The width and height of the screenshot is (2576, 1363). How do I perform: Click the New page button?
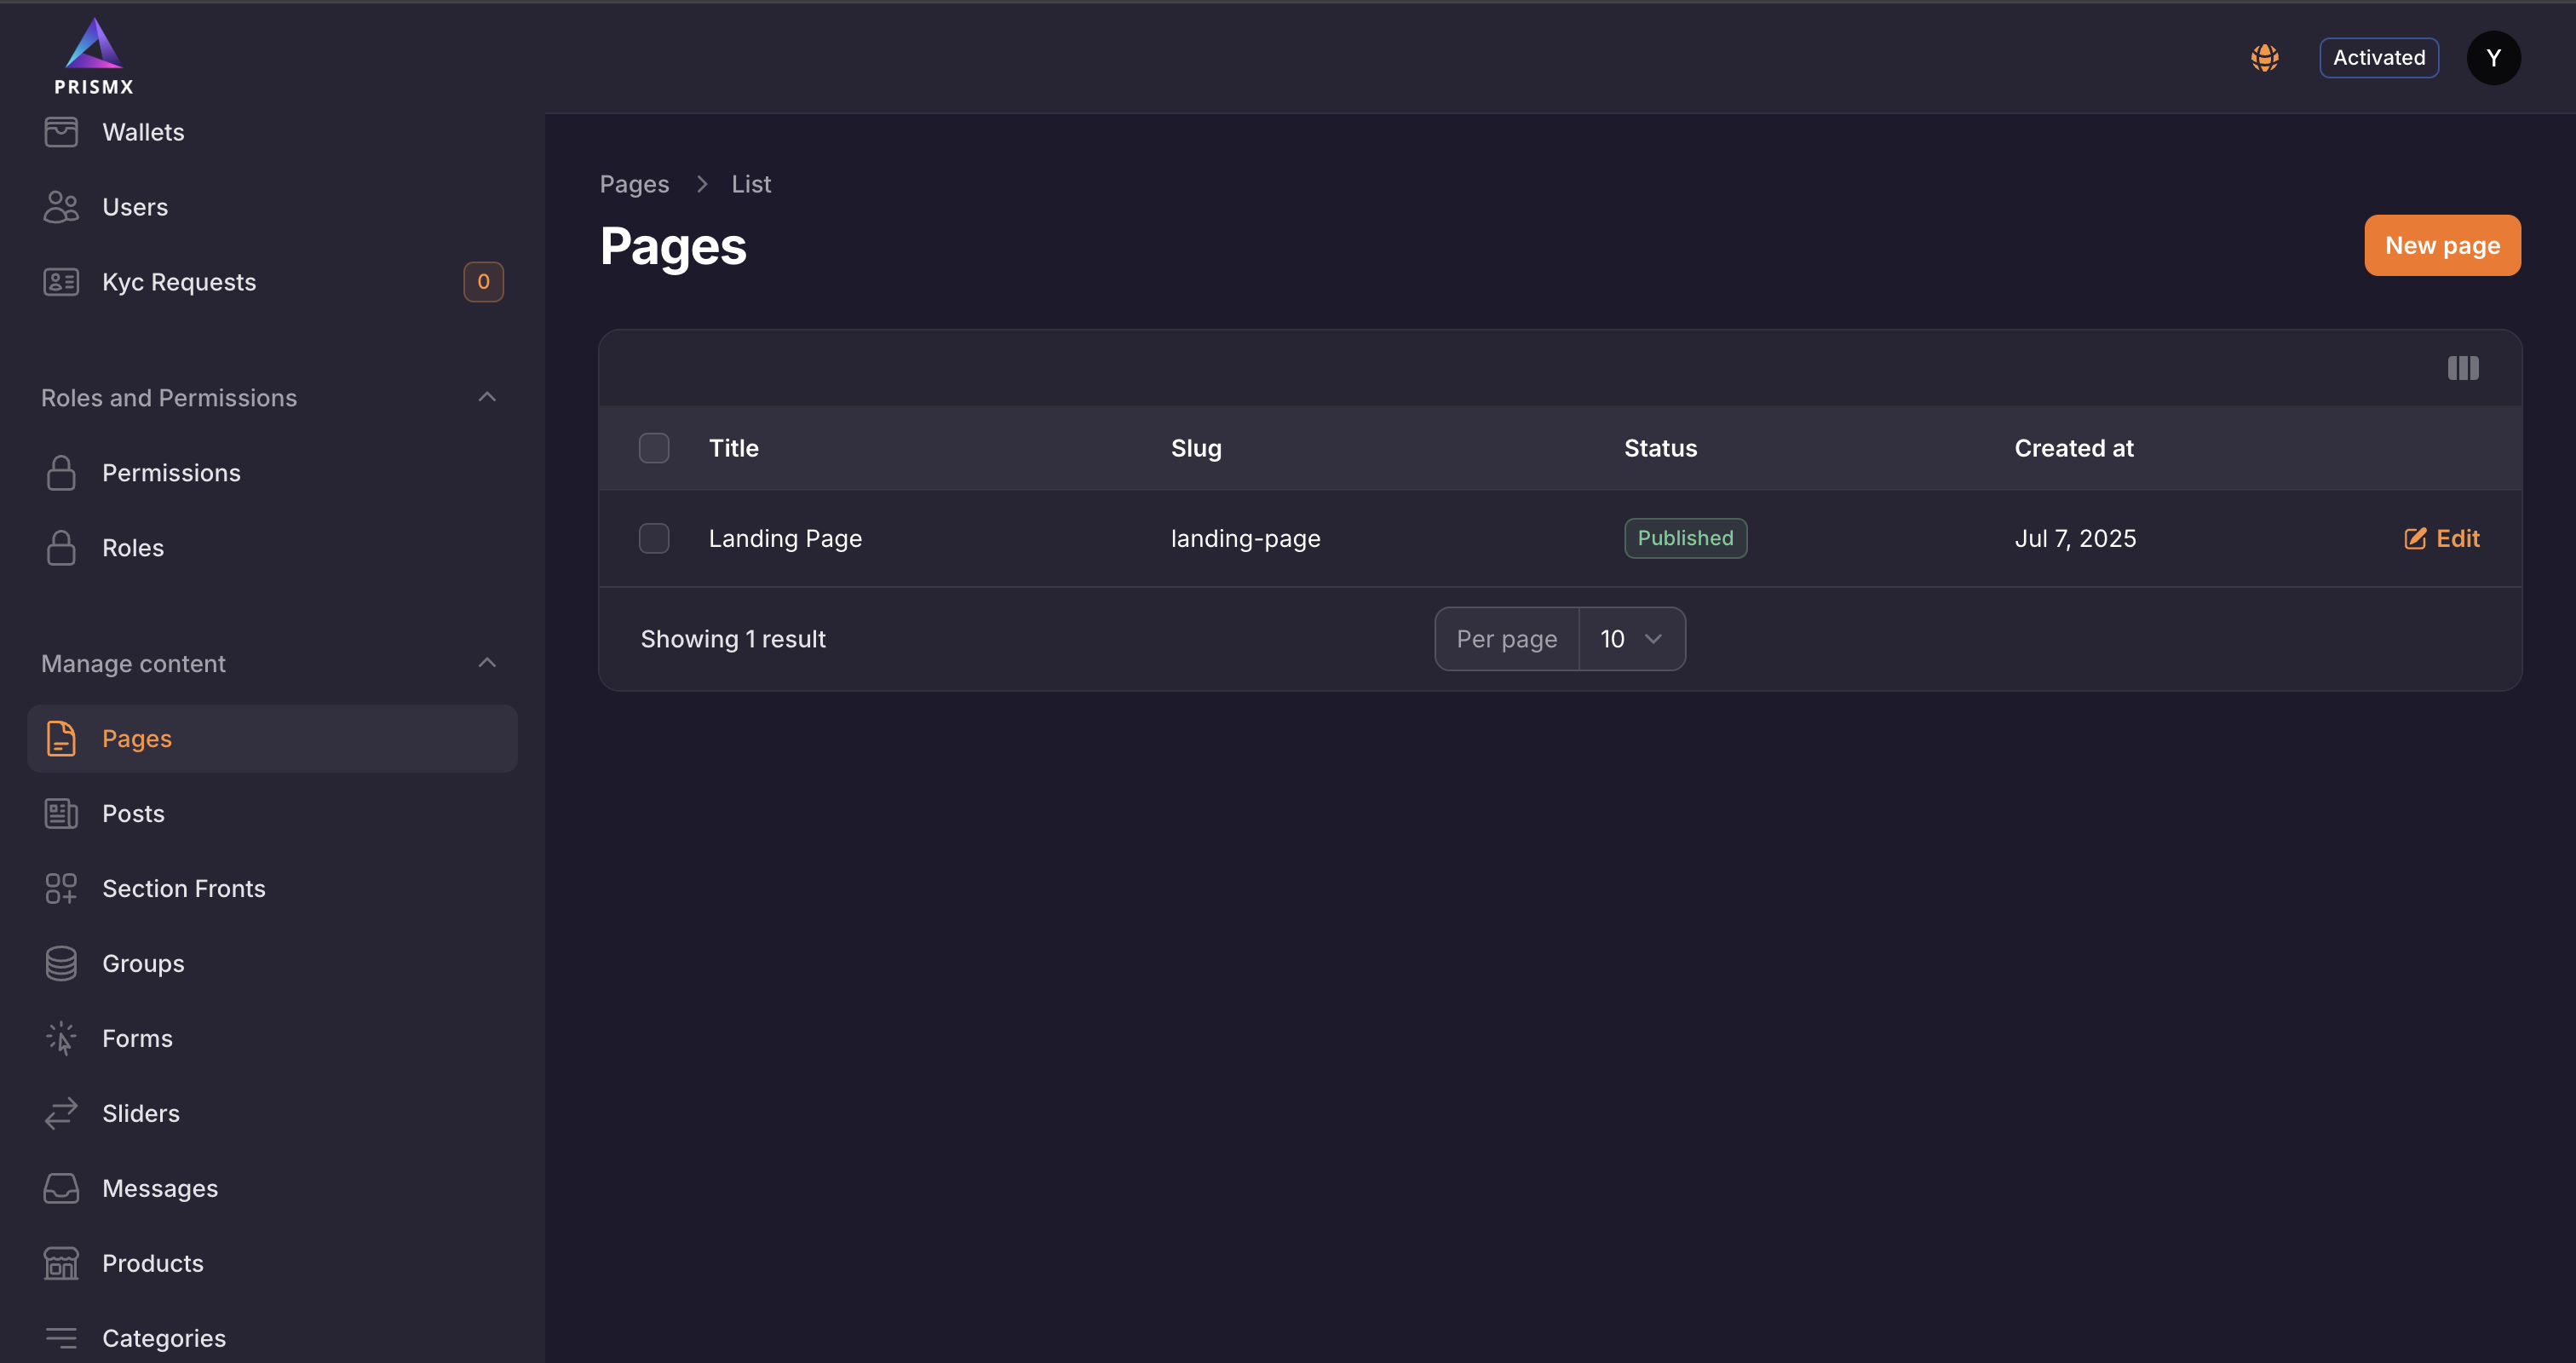click(x=2441, y=245)
